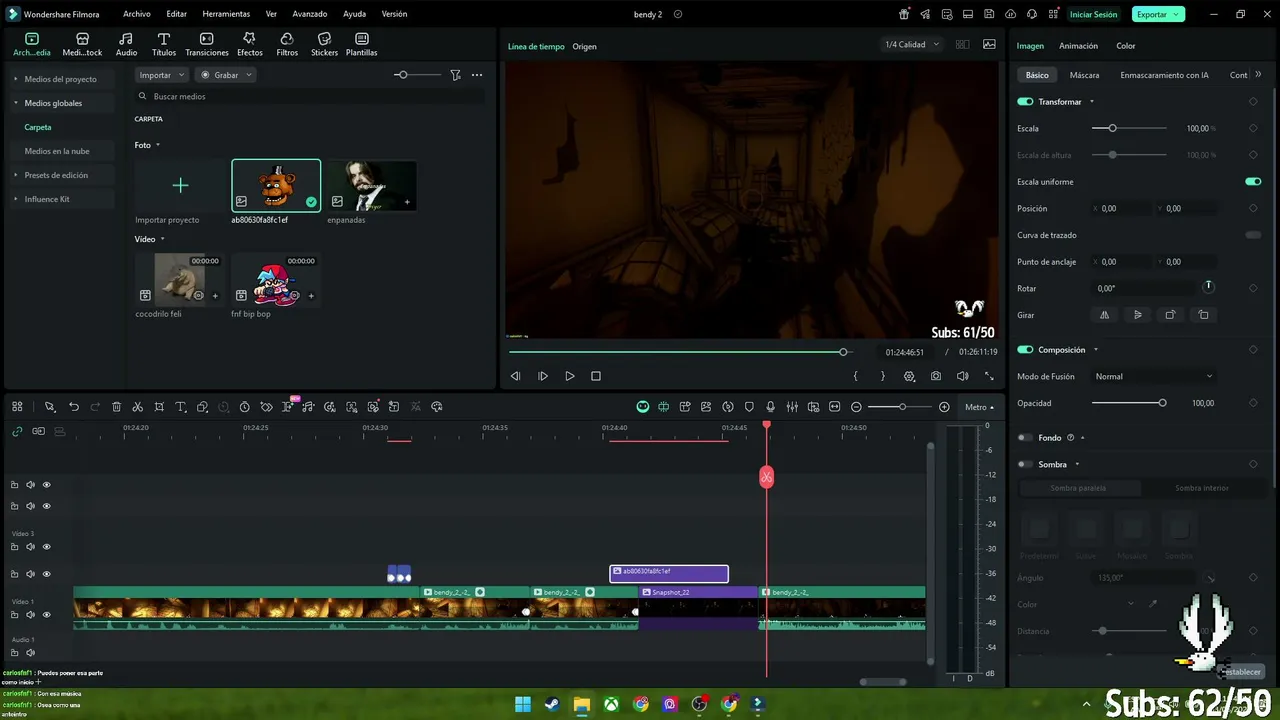Open the Filtros panel
1280x720 pixels.
coord(287,44)
